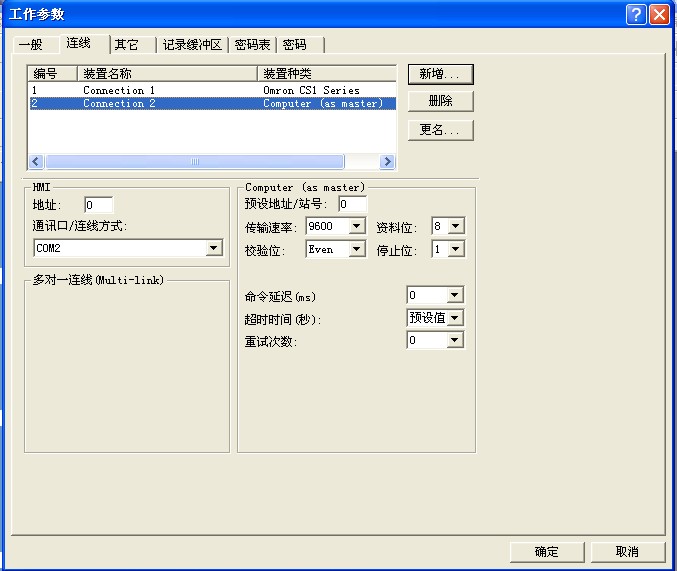Select Connection 1 Omron CS1 Series row
The image size is (677, 571).
[200, 90]
